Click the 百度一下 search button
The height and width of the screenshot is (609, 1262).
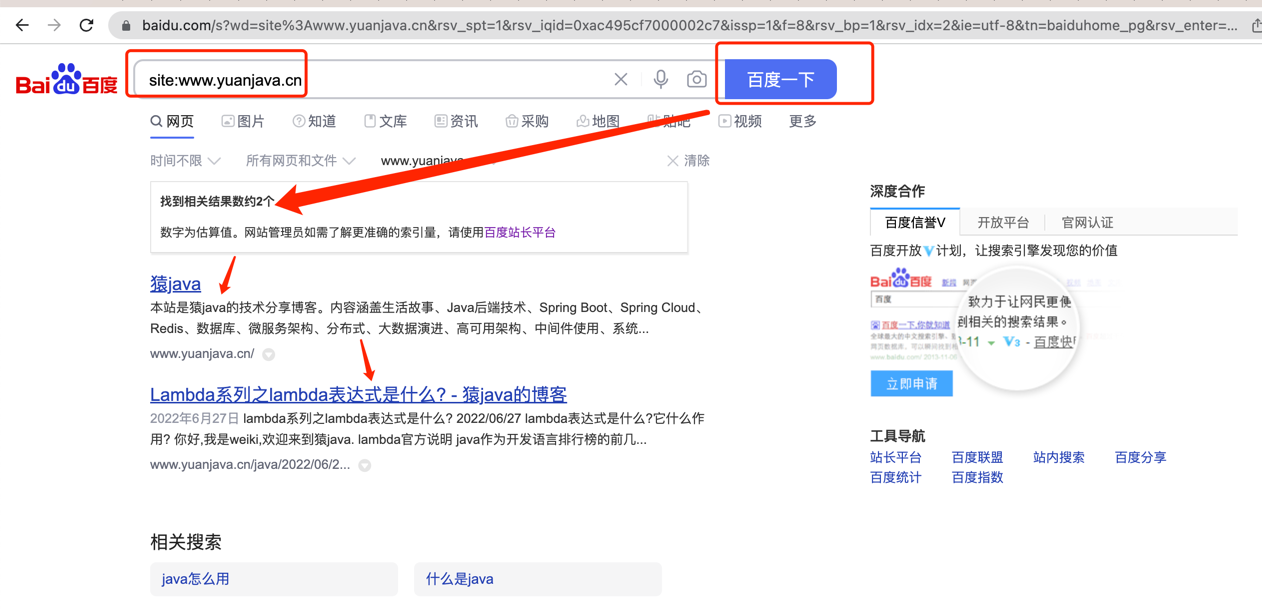780,79
